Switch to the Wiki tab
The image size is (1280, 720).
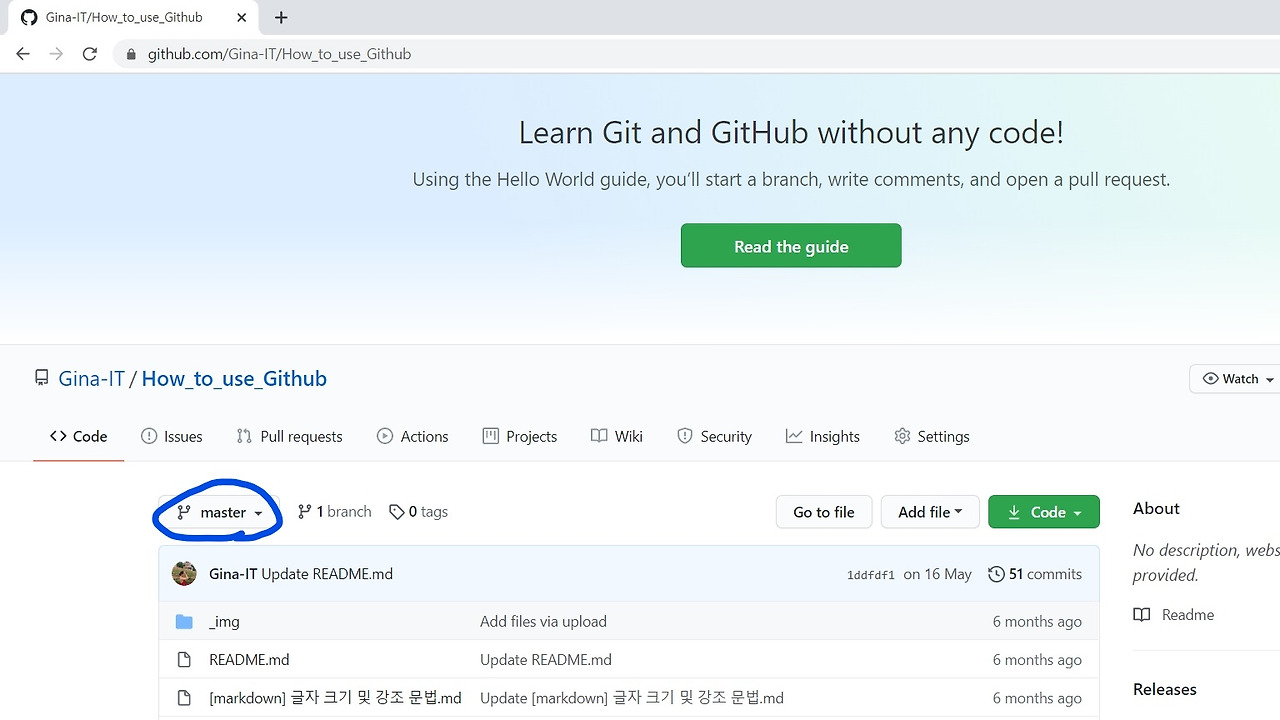click(x=617, y=436)
